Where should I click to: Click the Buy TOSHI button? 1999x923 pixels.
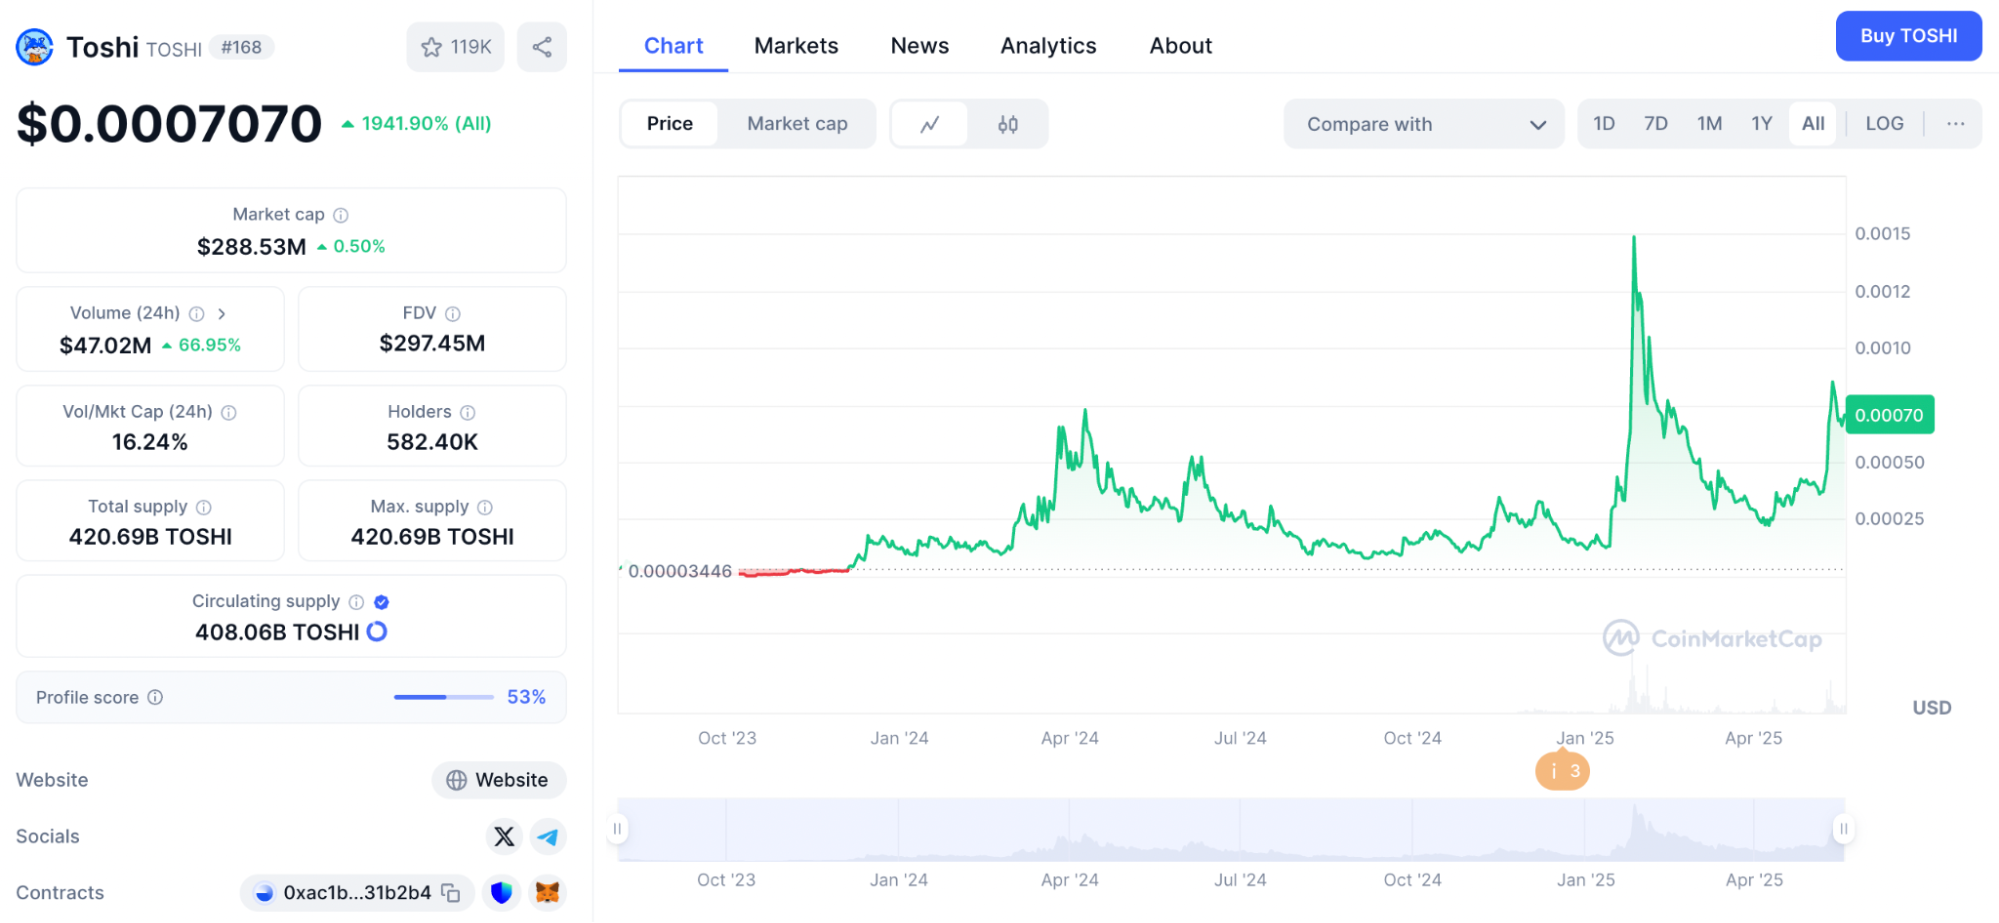pos(1908,36)
